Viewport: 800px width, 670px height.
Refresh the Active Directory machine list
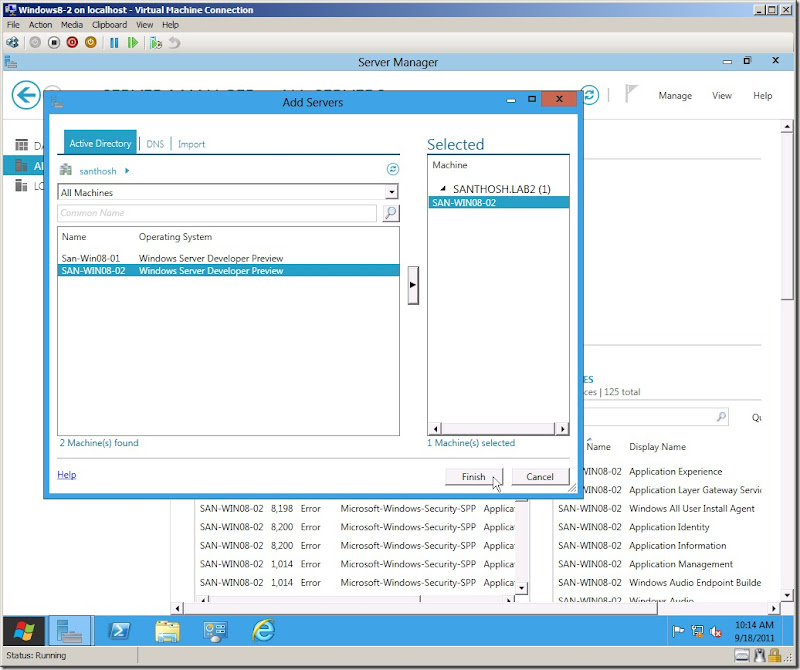(x=392, y=170)
